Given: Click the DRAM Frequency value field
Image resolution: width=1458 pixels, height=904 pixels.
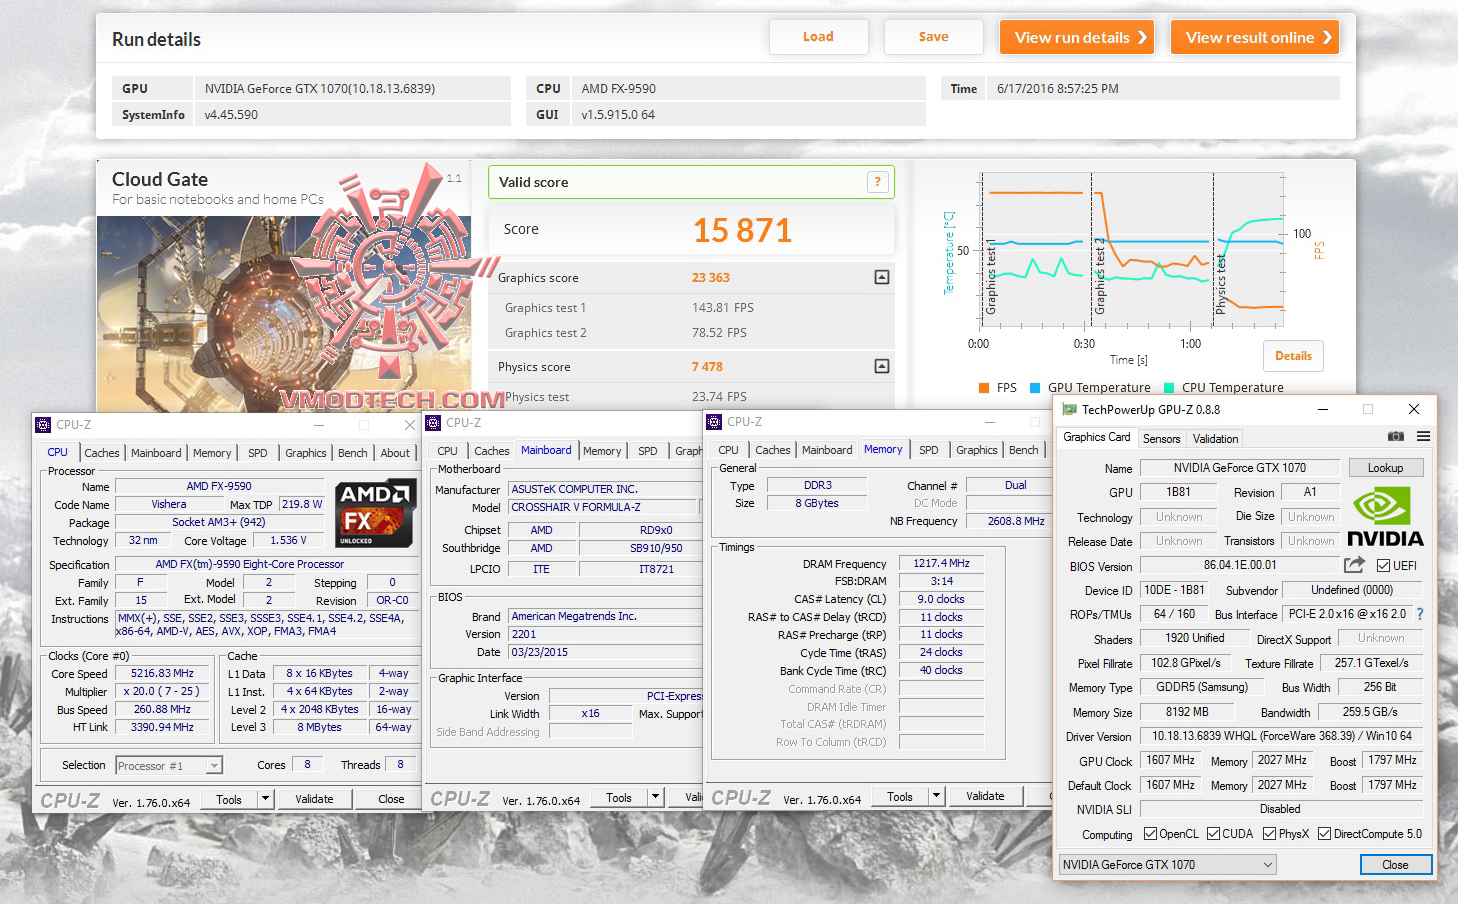Looking at the screenshot, I should pos(941,564).
